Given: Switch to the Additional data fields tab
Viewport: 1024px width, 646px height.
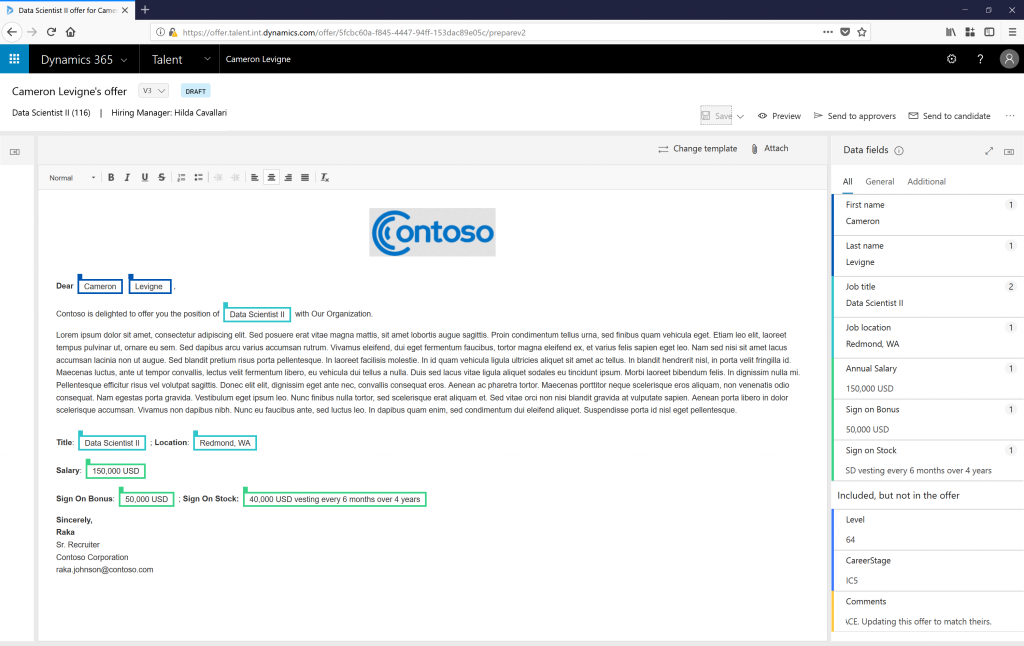Looking at the screenshot, I should click(926, 181).
